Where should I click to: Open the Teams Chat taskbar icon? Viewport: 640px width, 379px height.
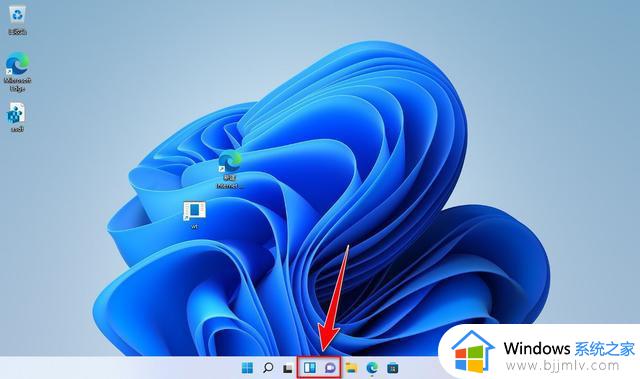pyautogui.click(x=330, y=368)
